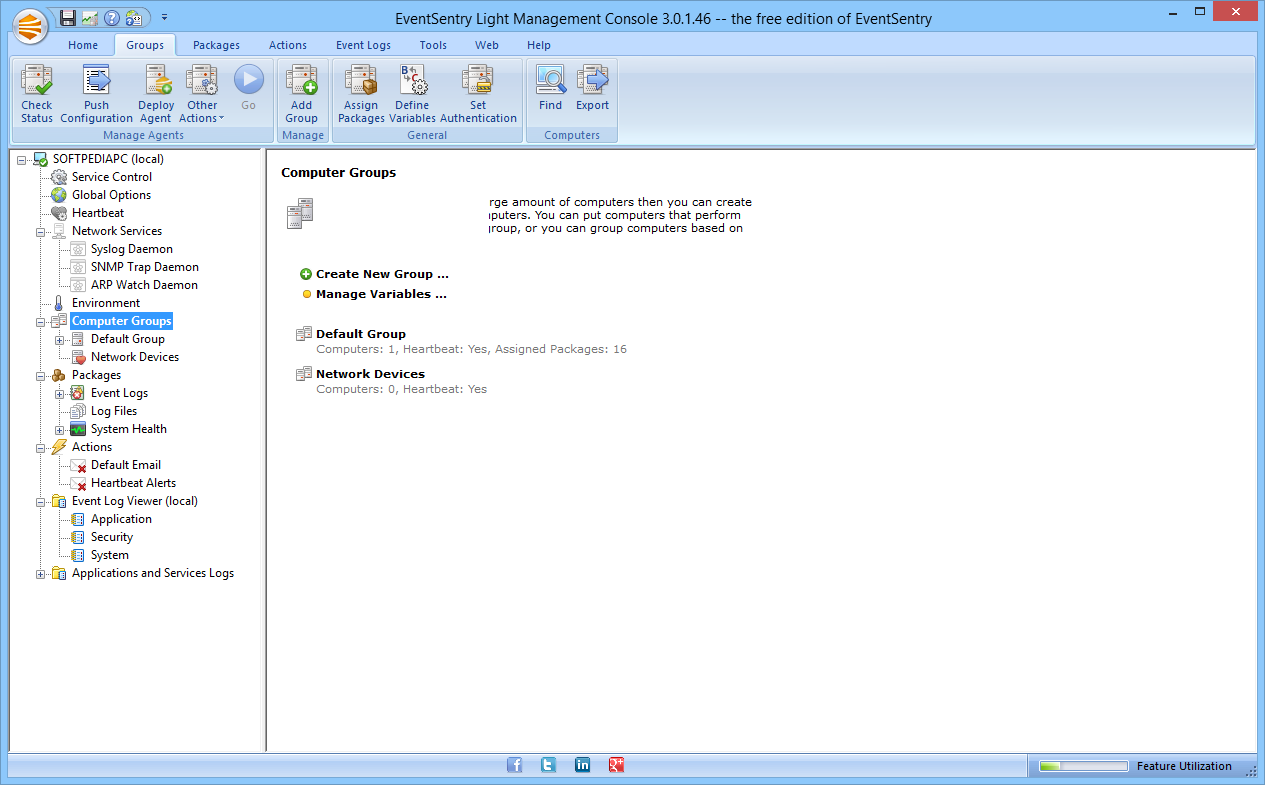This screenshot has height=785, width=1265.
Task: Collapse the Event Log Viewer (local) node
Action: pyautogui.click(x=41, y=501)
